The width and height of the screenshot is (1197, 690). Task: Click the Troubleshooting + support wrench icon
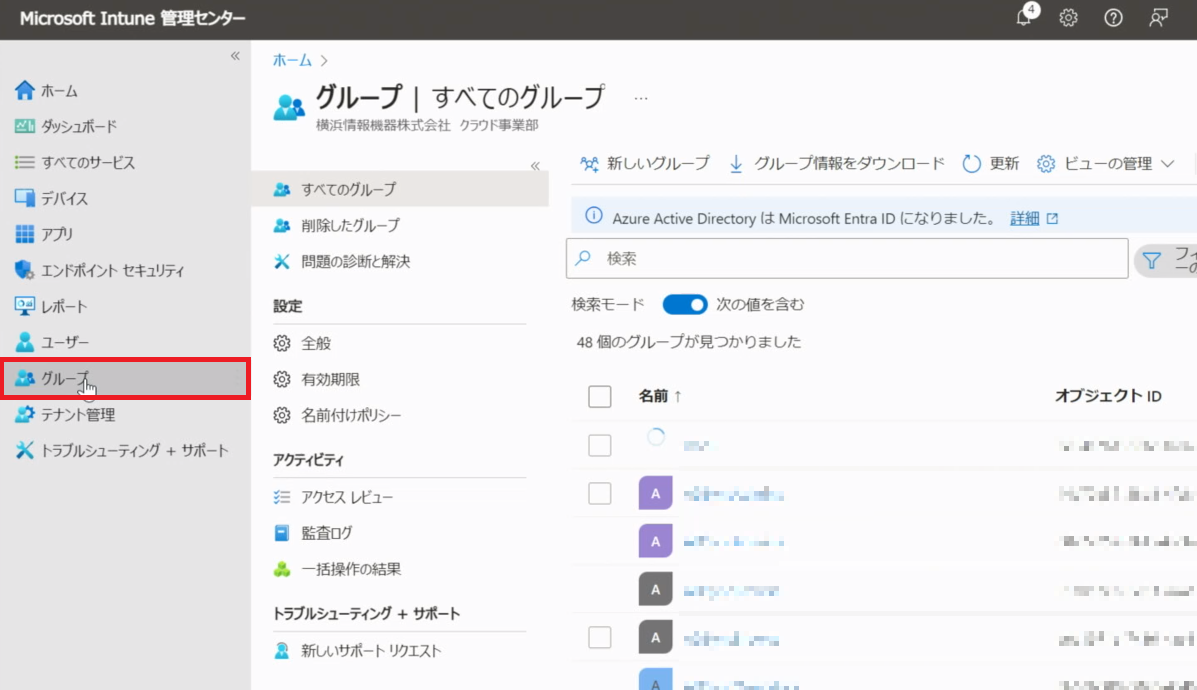point(24,450)
